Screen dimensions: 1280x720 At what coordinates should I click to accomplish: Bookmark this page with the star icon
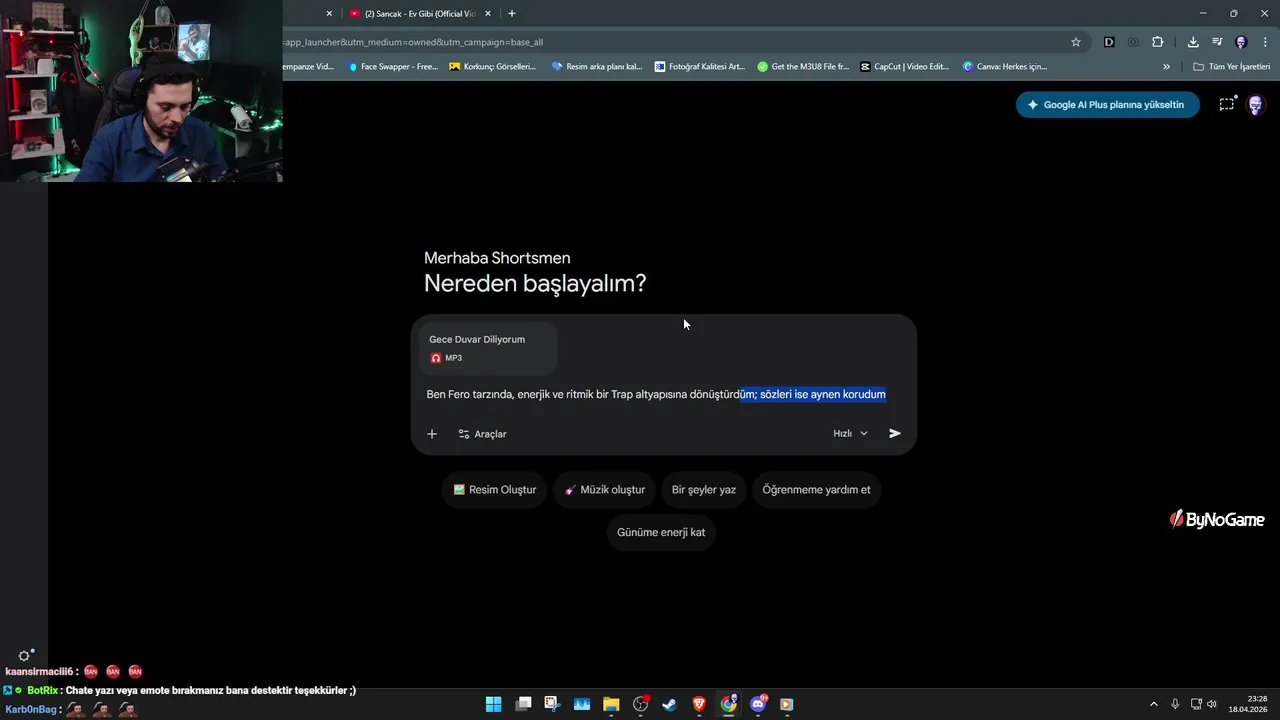click(1076, 42)
